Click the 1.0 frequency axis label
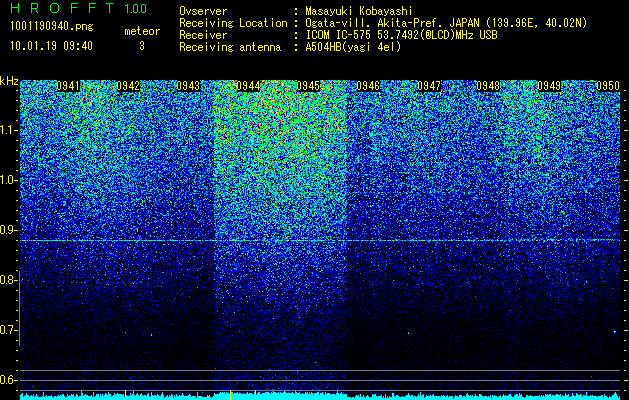 click(x=8, y=180)
